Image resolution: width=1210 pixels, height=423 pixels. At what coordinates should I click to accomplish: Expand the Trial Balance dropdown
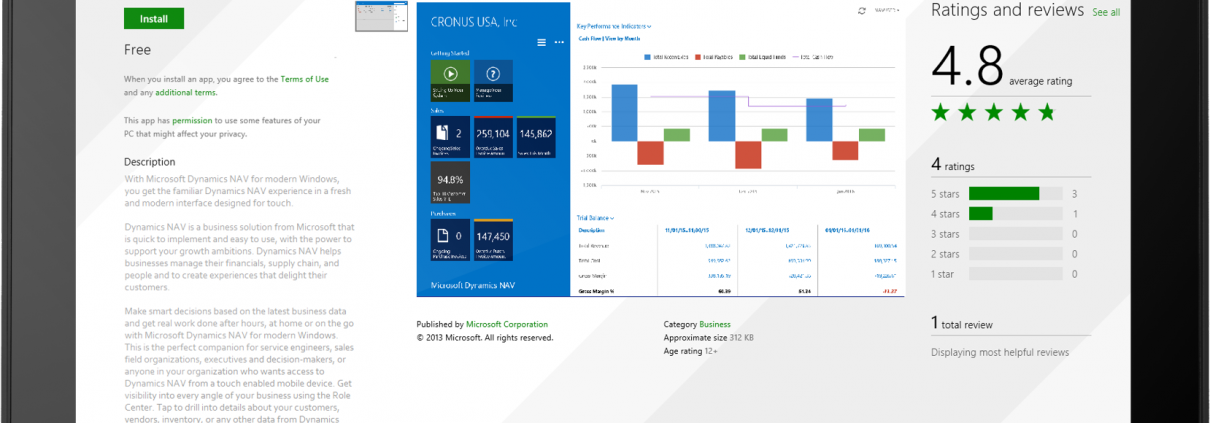(x=595, y=217)
